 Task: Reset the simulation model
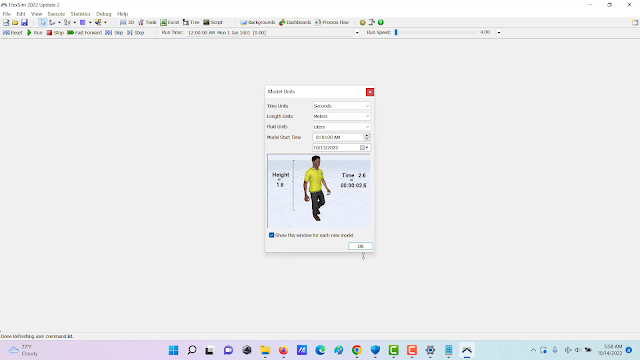pyautogui.click(x=13, y=33)
